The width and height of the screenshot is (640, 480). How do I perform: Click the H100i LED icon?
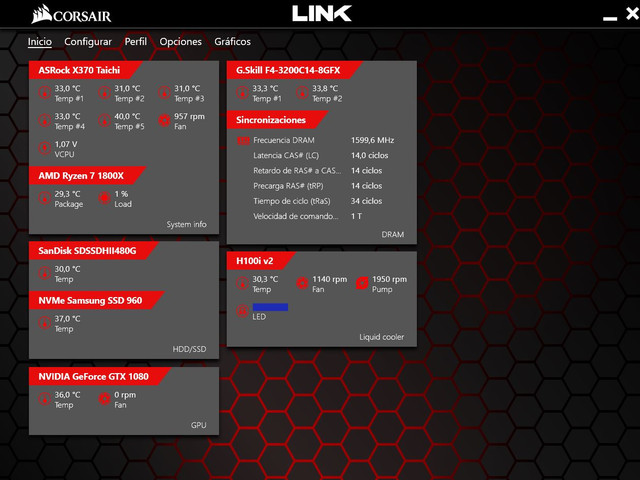pos(242,311)
